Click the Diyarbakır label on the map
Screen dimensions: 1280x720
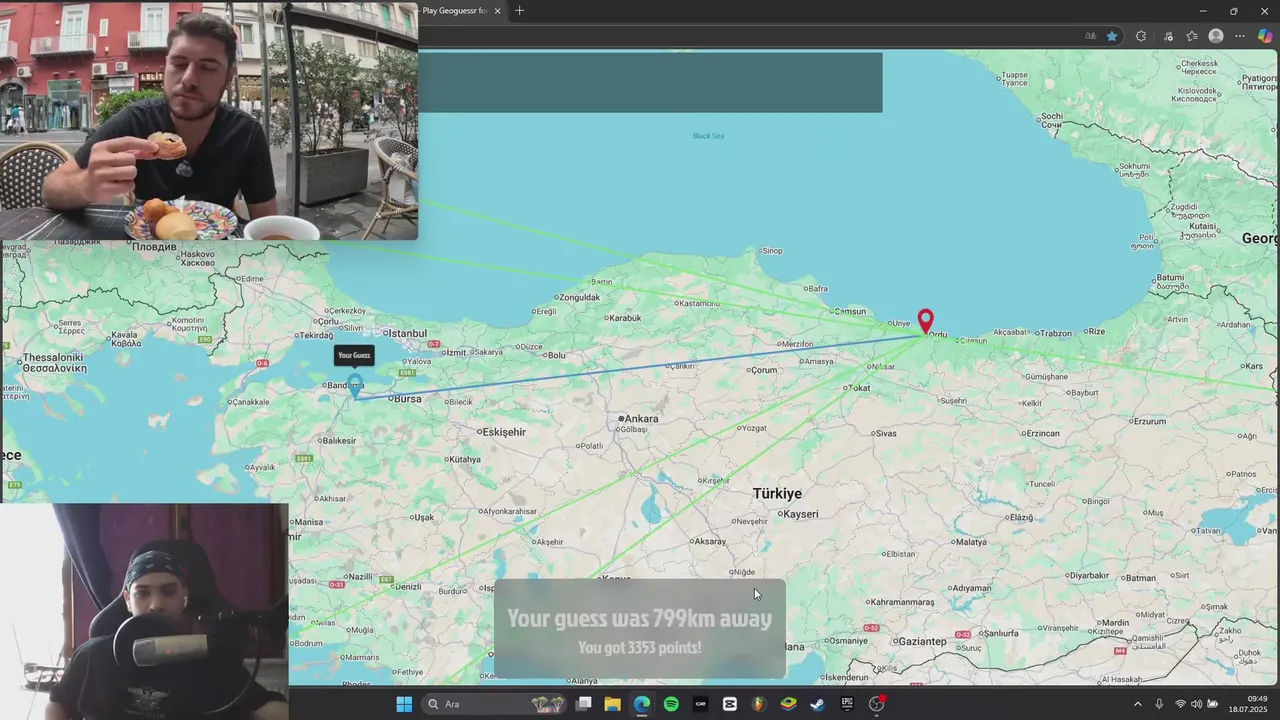point(1090,575)
